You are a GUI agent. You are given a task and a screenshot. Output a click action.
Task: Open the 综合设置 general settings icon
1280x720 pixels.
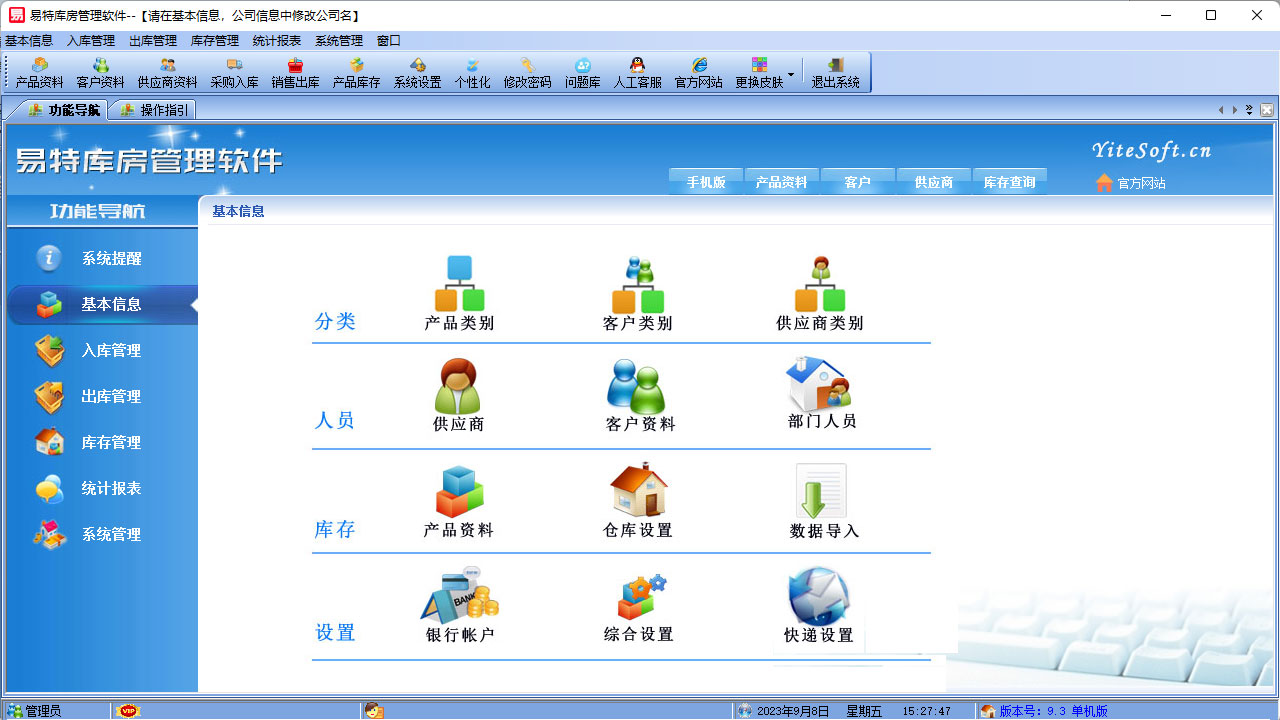[x=637, y=607]
